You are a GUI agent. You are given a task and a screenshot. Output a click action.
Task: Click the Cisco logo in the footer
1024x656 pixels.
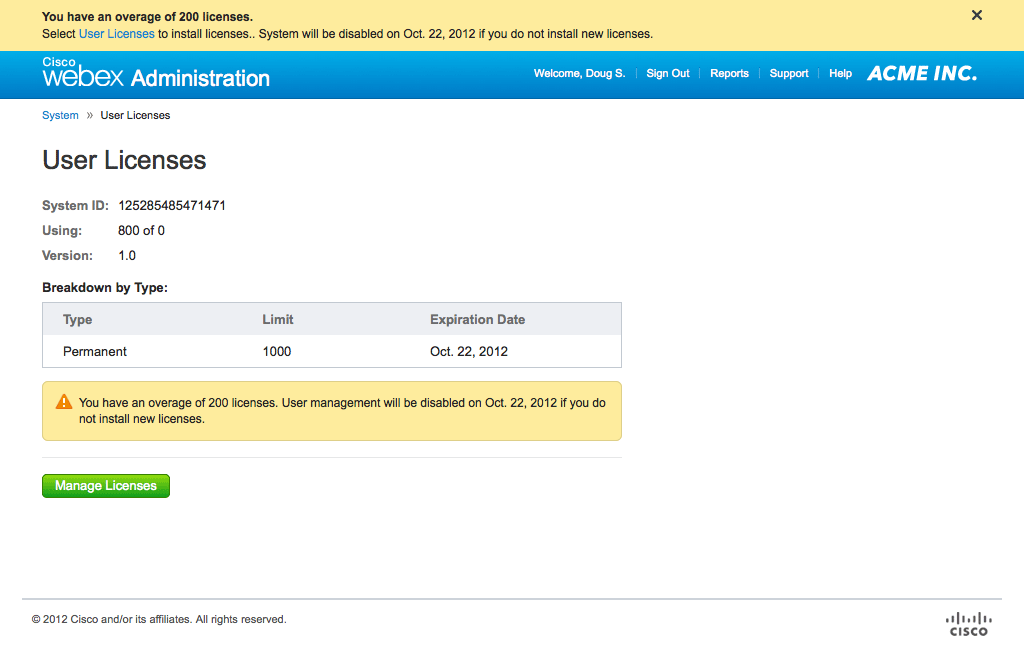pyautogui.click(x=967, y=624)
